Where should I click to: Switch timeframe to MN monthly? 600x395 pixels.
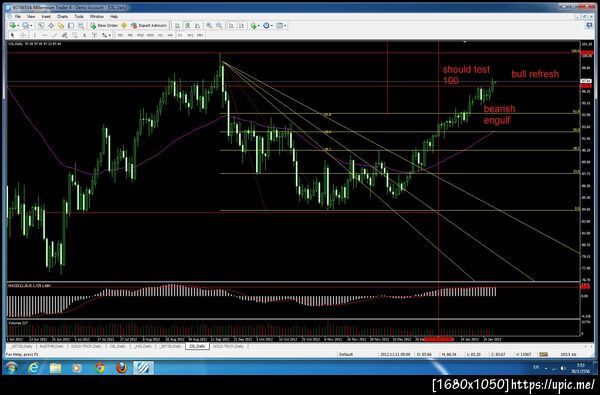[x=200, y=35]
